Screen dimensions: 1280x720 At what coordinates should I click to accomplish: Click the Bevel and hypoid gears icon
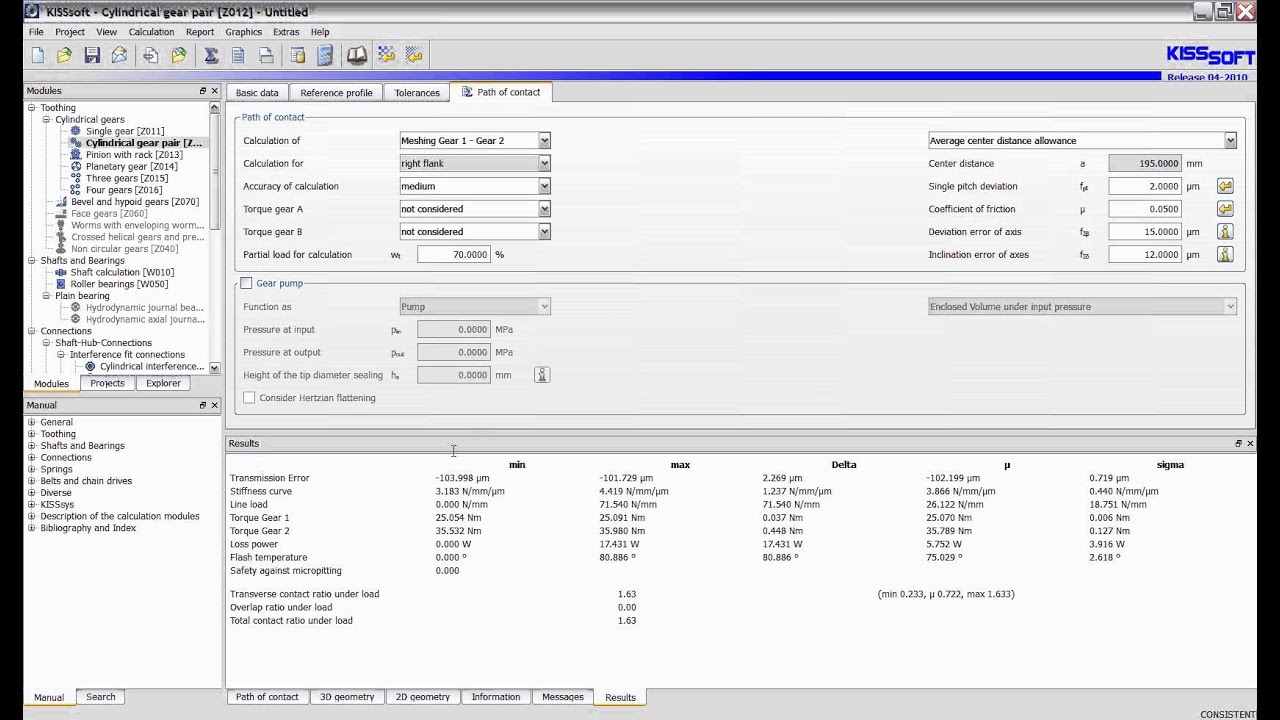(x=61, y=202)
